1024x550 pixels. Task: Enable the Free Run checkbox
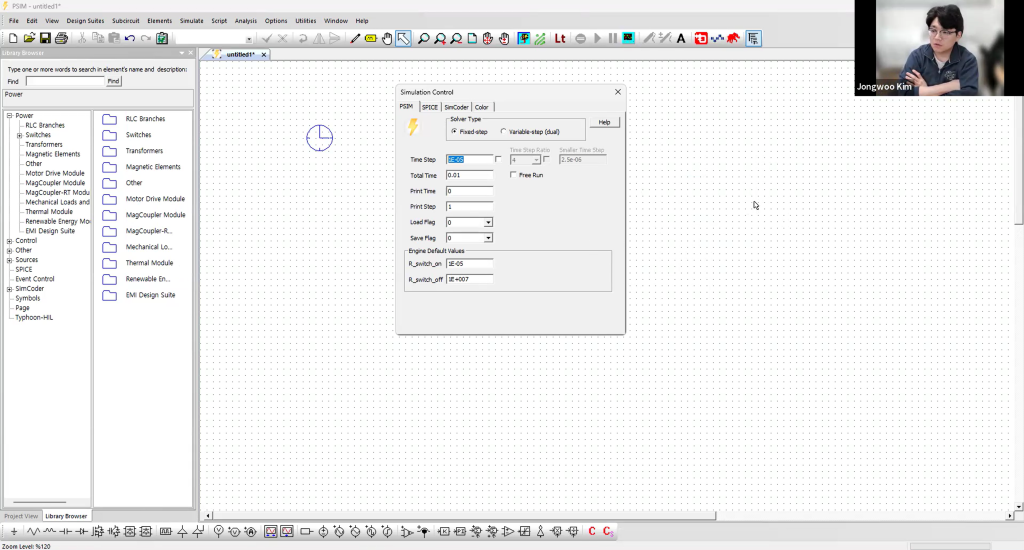tap(513, 174)
